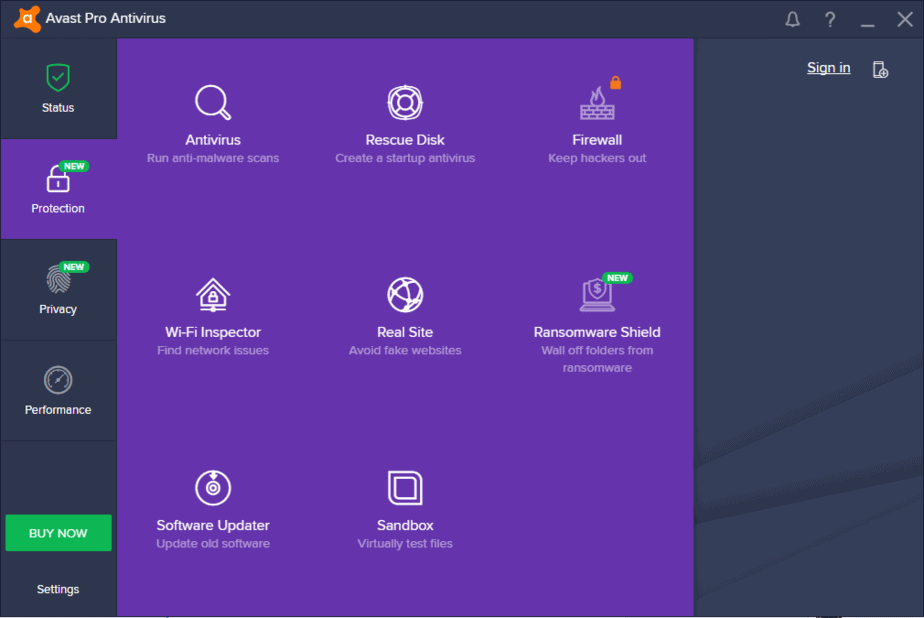
Task: Select the Protection tab
Action: click(x=57, y=189)
